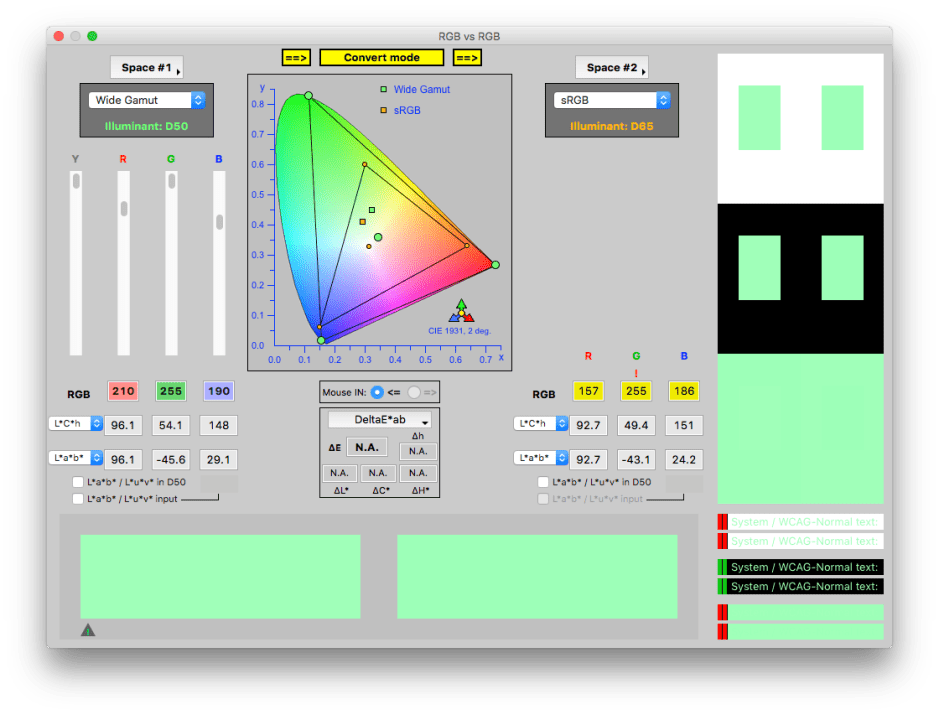The image size is (939, 715).
Task: Click the right ==> arrow icon beside Convert mode
Action: tap(466, 57)
